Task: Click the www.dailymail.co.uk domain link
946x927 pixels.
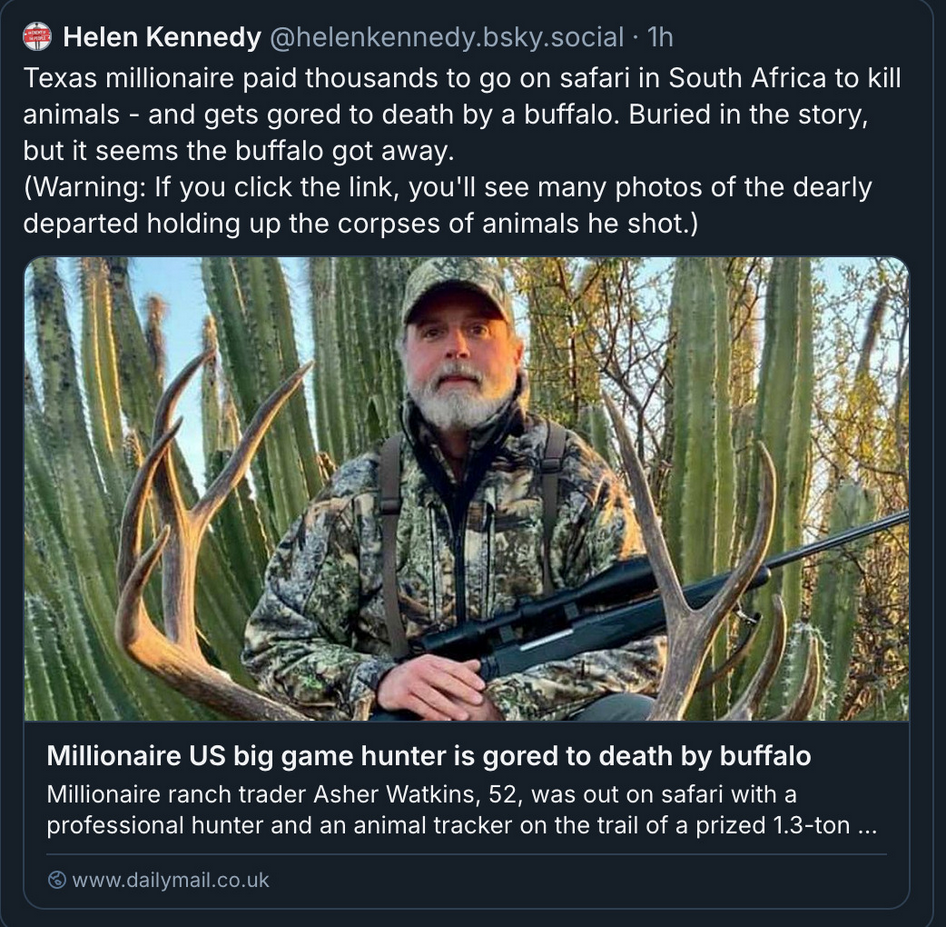Action: (170, 881)
